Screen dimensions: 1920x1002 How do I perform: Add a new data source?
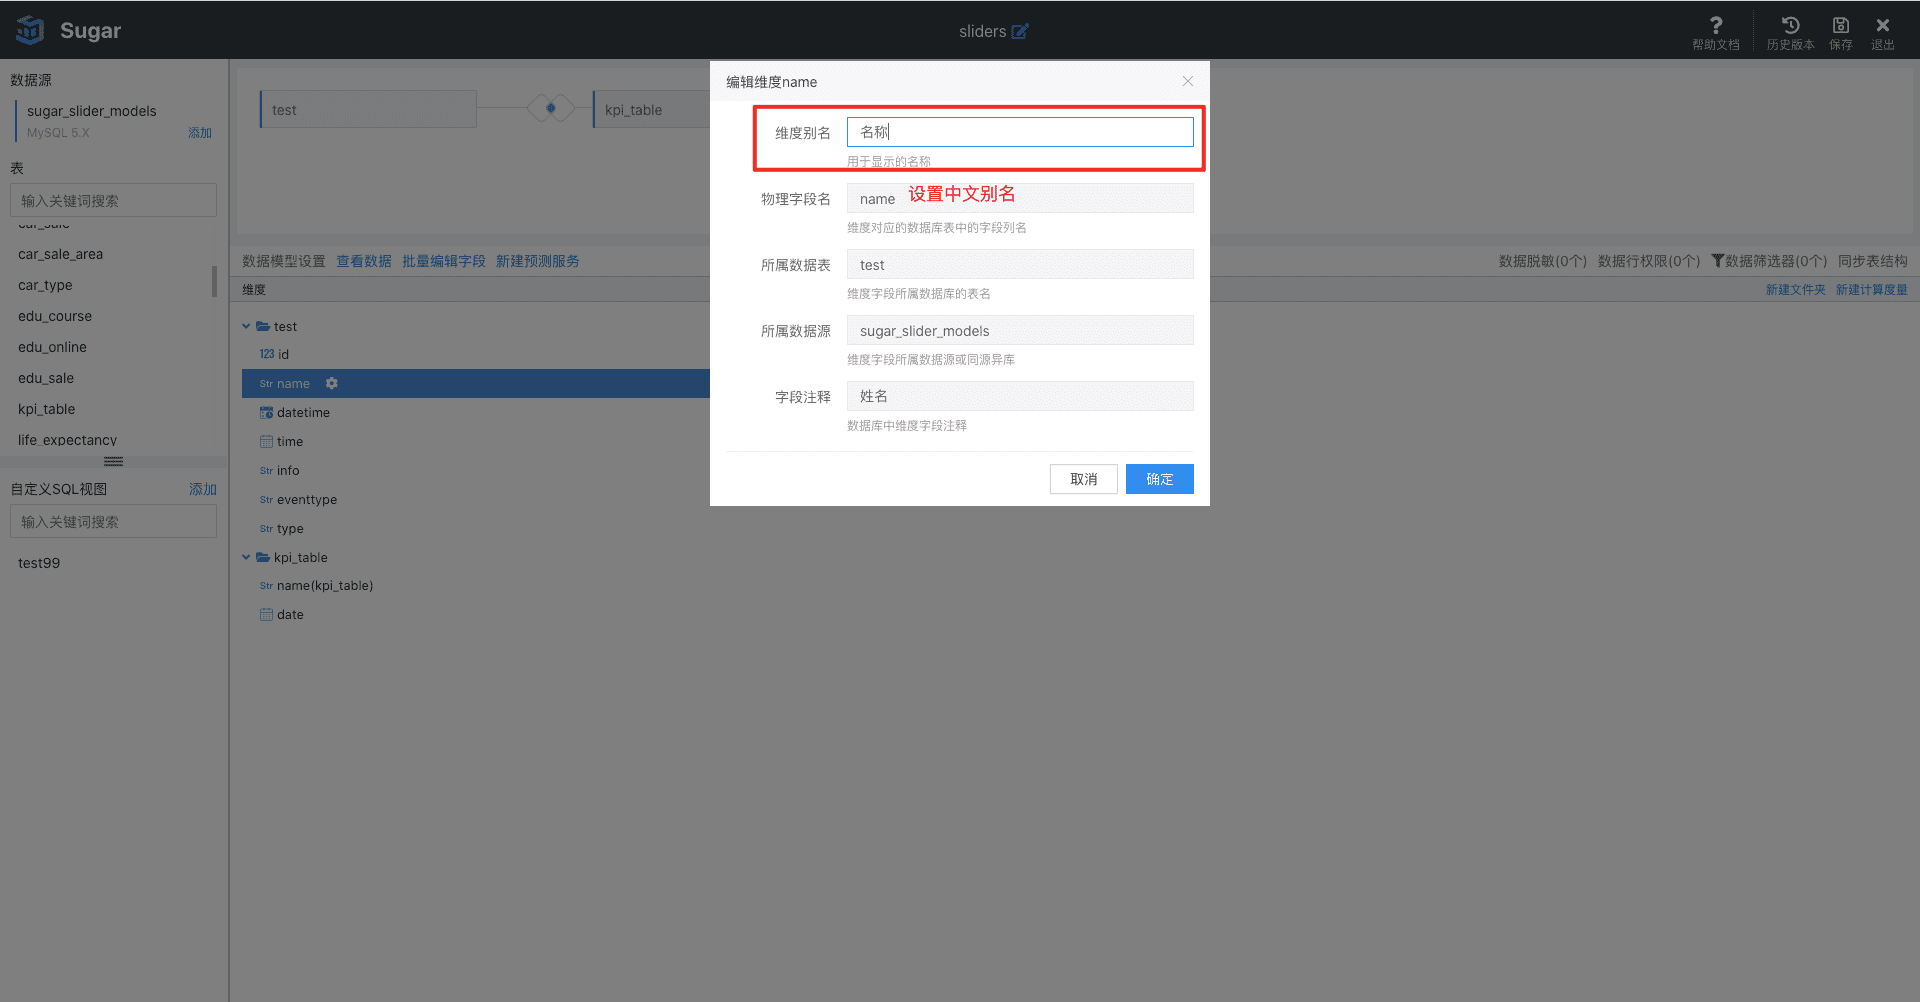[x=200, y=132]
